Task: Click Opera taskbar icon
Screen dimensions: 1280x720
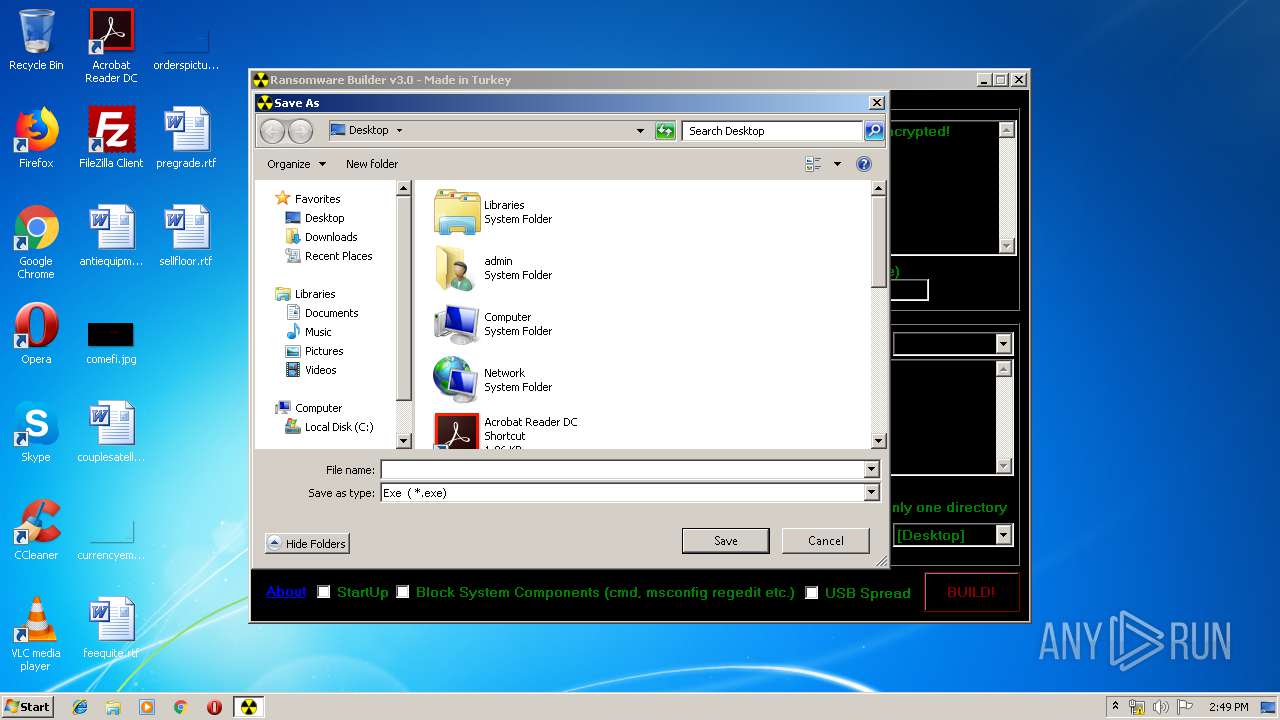Action: pyautogui.click(x=214, y=707)
